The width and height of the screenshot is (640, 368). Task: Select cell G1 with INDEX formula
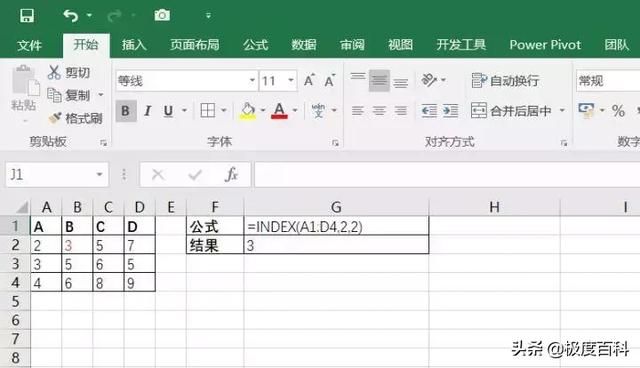(x=336, y=226)
